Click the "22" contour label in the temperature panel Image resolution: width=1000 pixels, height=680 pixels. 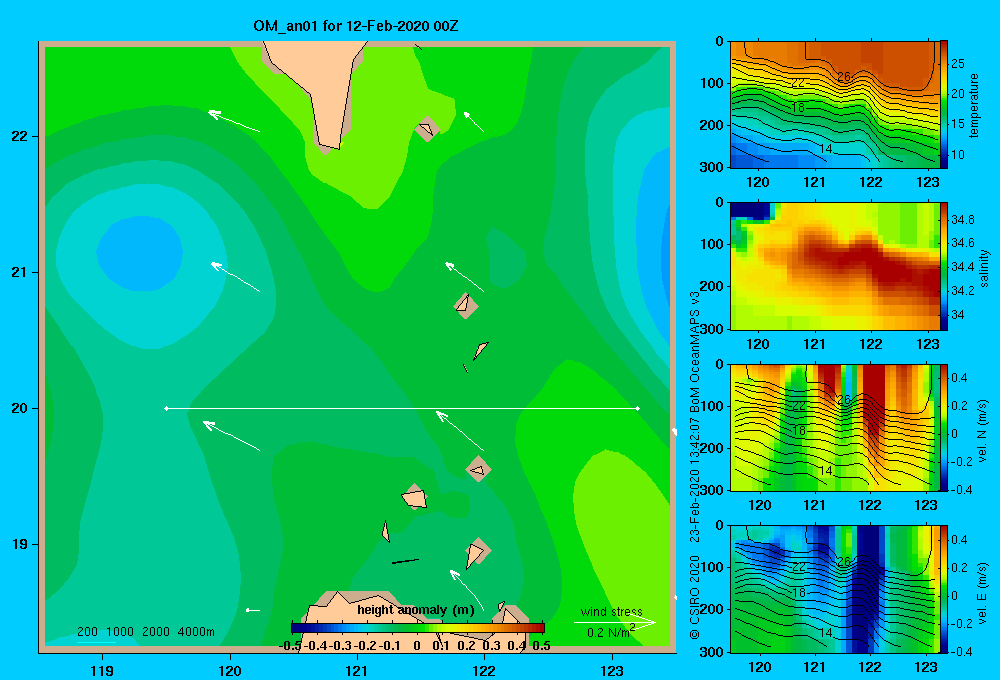[x=798, y=83]
